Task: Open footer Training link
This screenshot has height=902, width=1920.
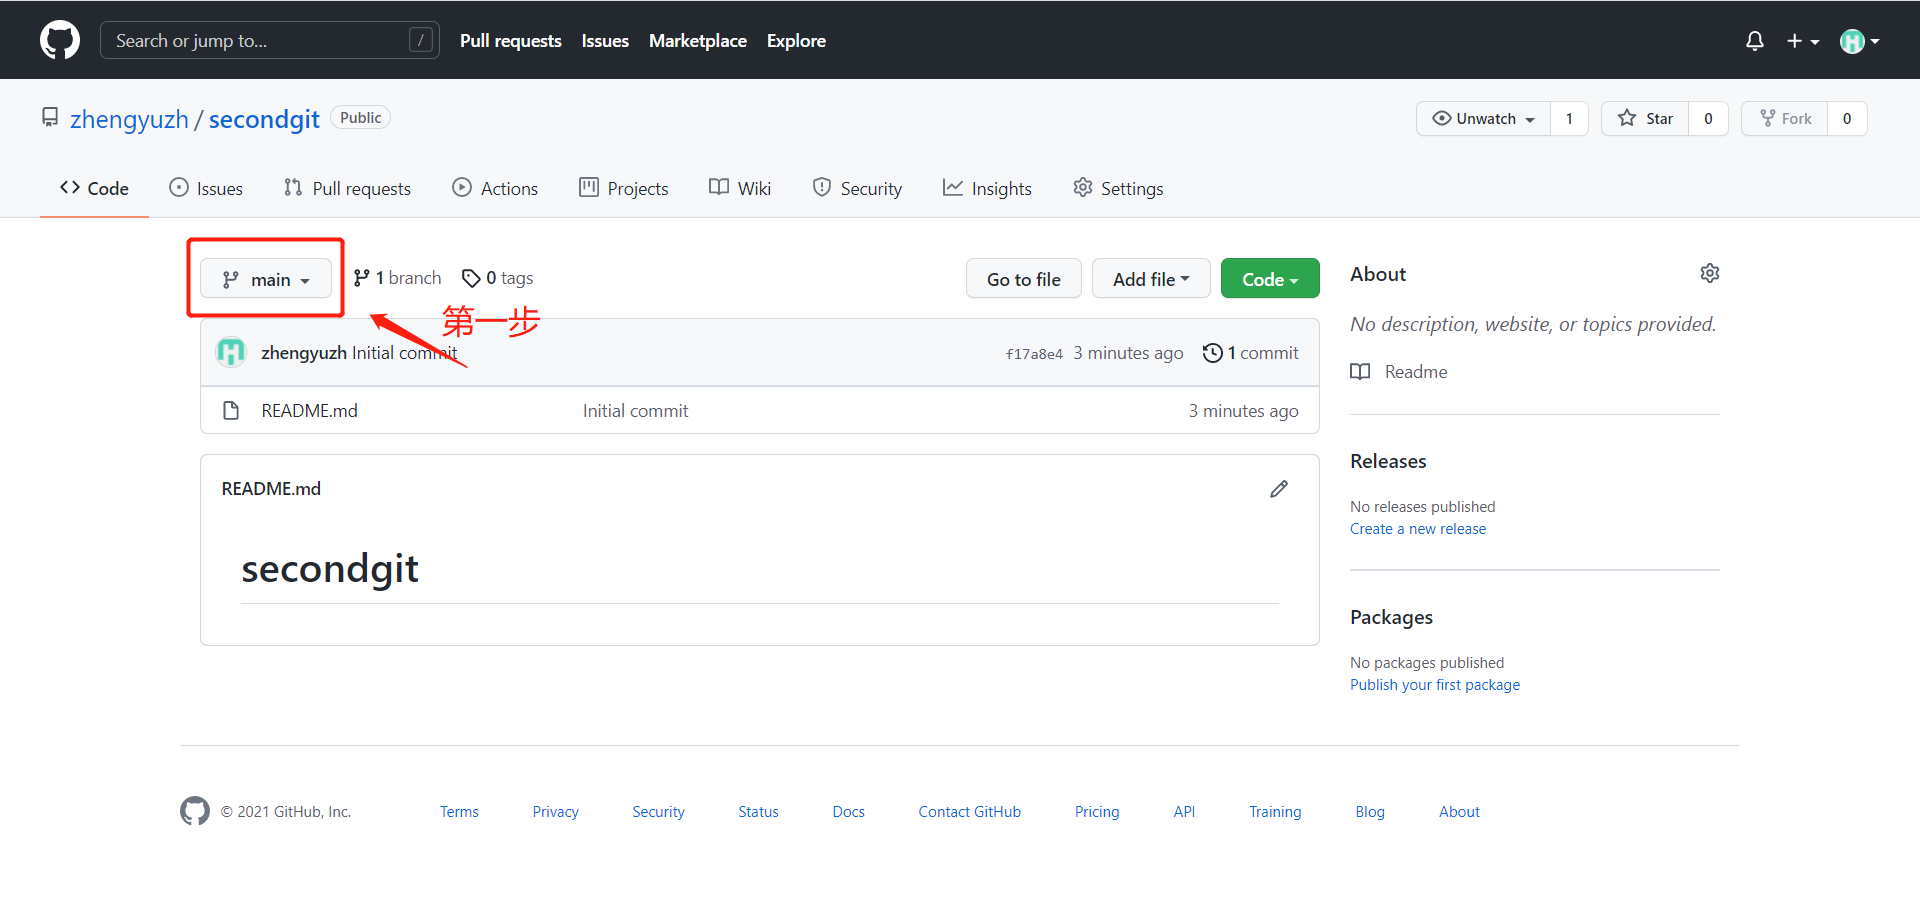Action: [x=1275, y=812]
